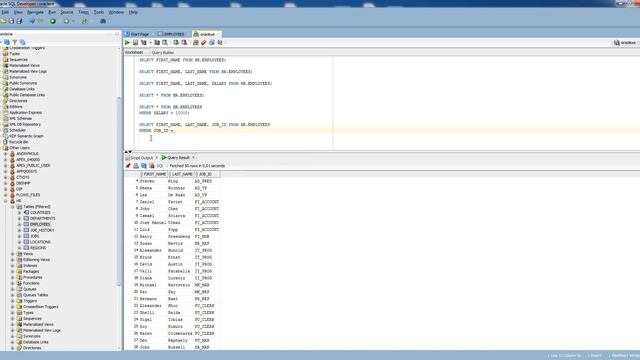Click the green circular button in main toolbar

[x=53, y=21]
